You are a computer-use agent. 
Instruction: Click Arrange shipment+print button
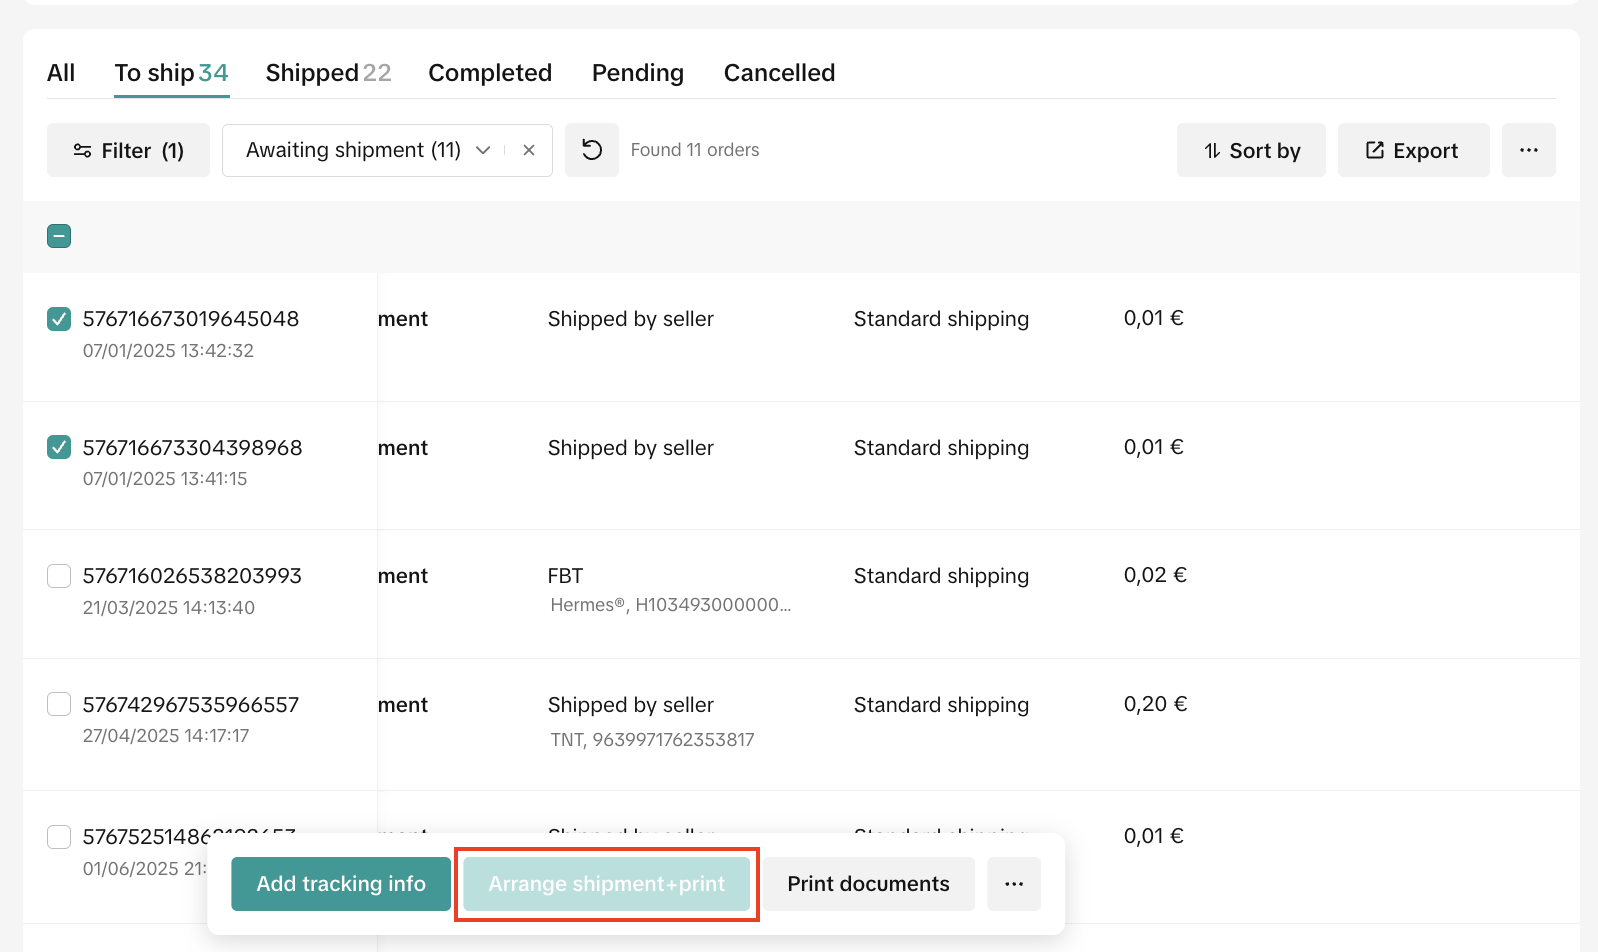[x=607, y=884]
